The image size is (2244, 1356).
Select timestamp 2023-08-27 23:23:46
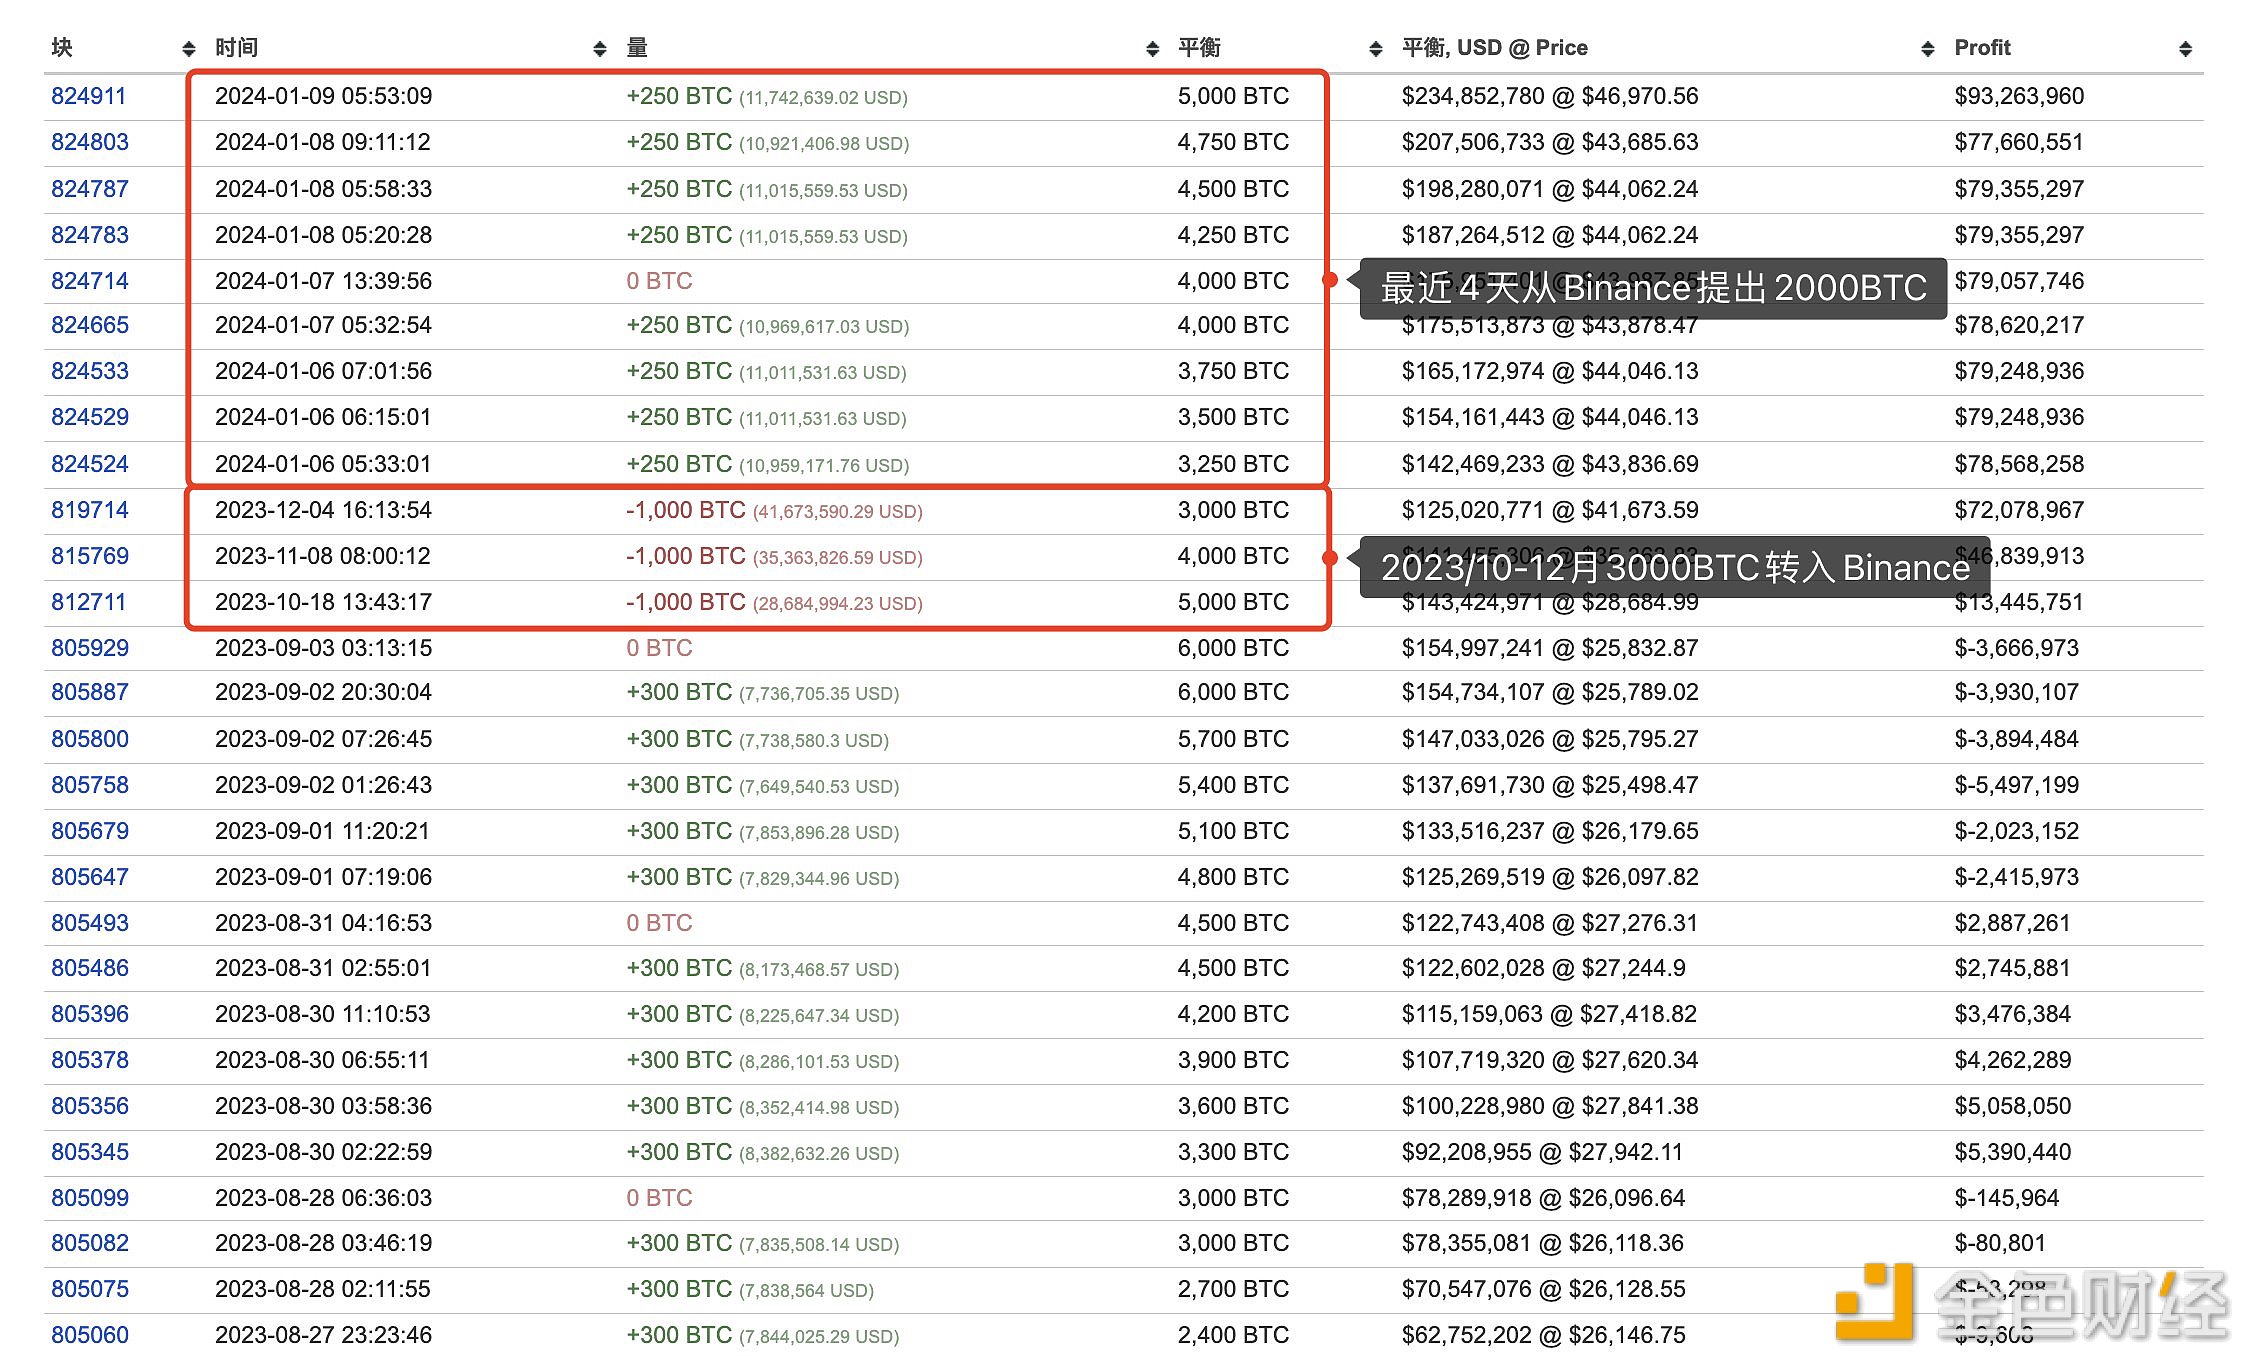324,1335
